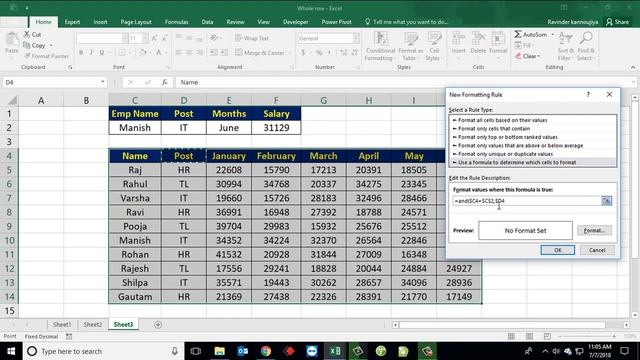Screen dimensions: 640x360
Task: Select 'Format only cells that contain' rule
Action: [x=533, y=129]
